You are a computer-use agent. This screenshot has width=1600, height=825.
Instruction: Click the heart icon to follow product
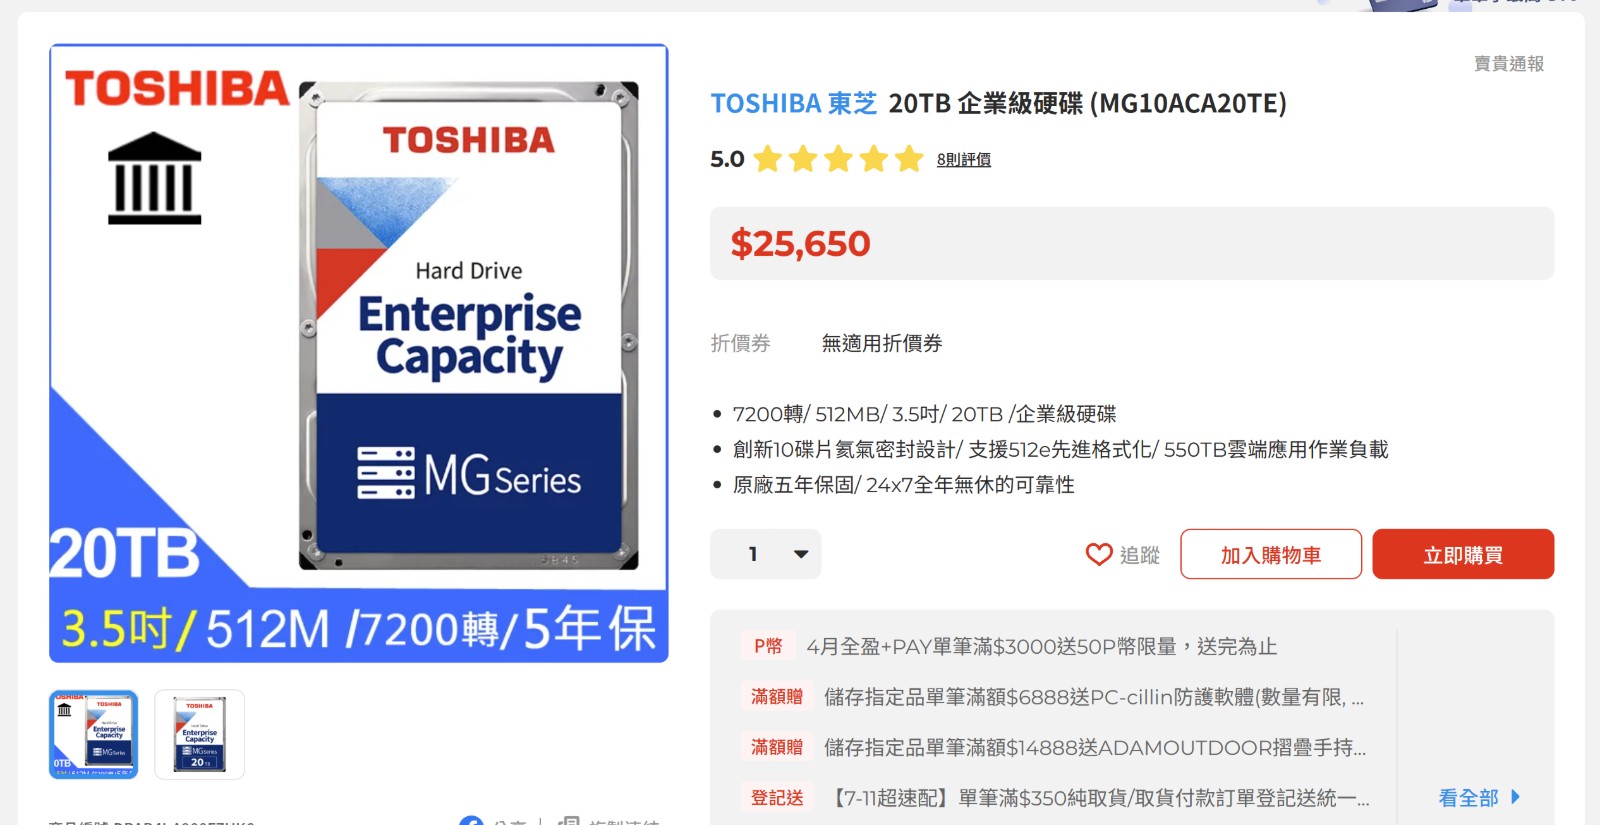[x=1099, y=554]
